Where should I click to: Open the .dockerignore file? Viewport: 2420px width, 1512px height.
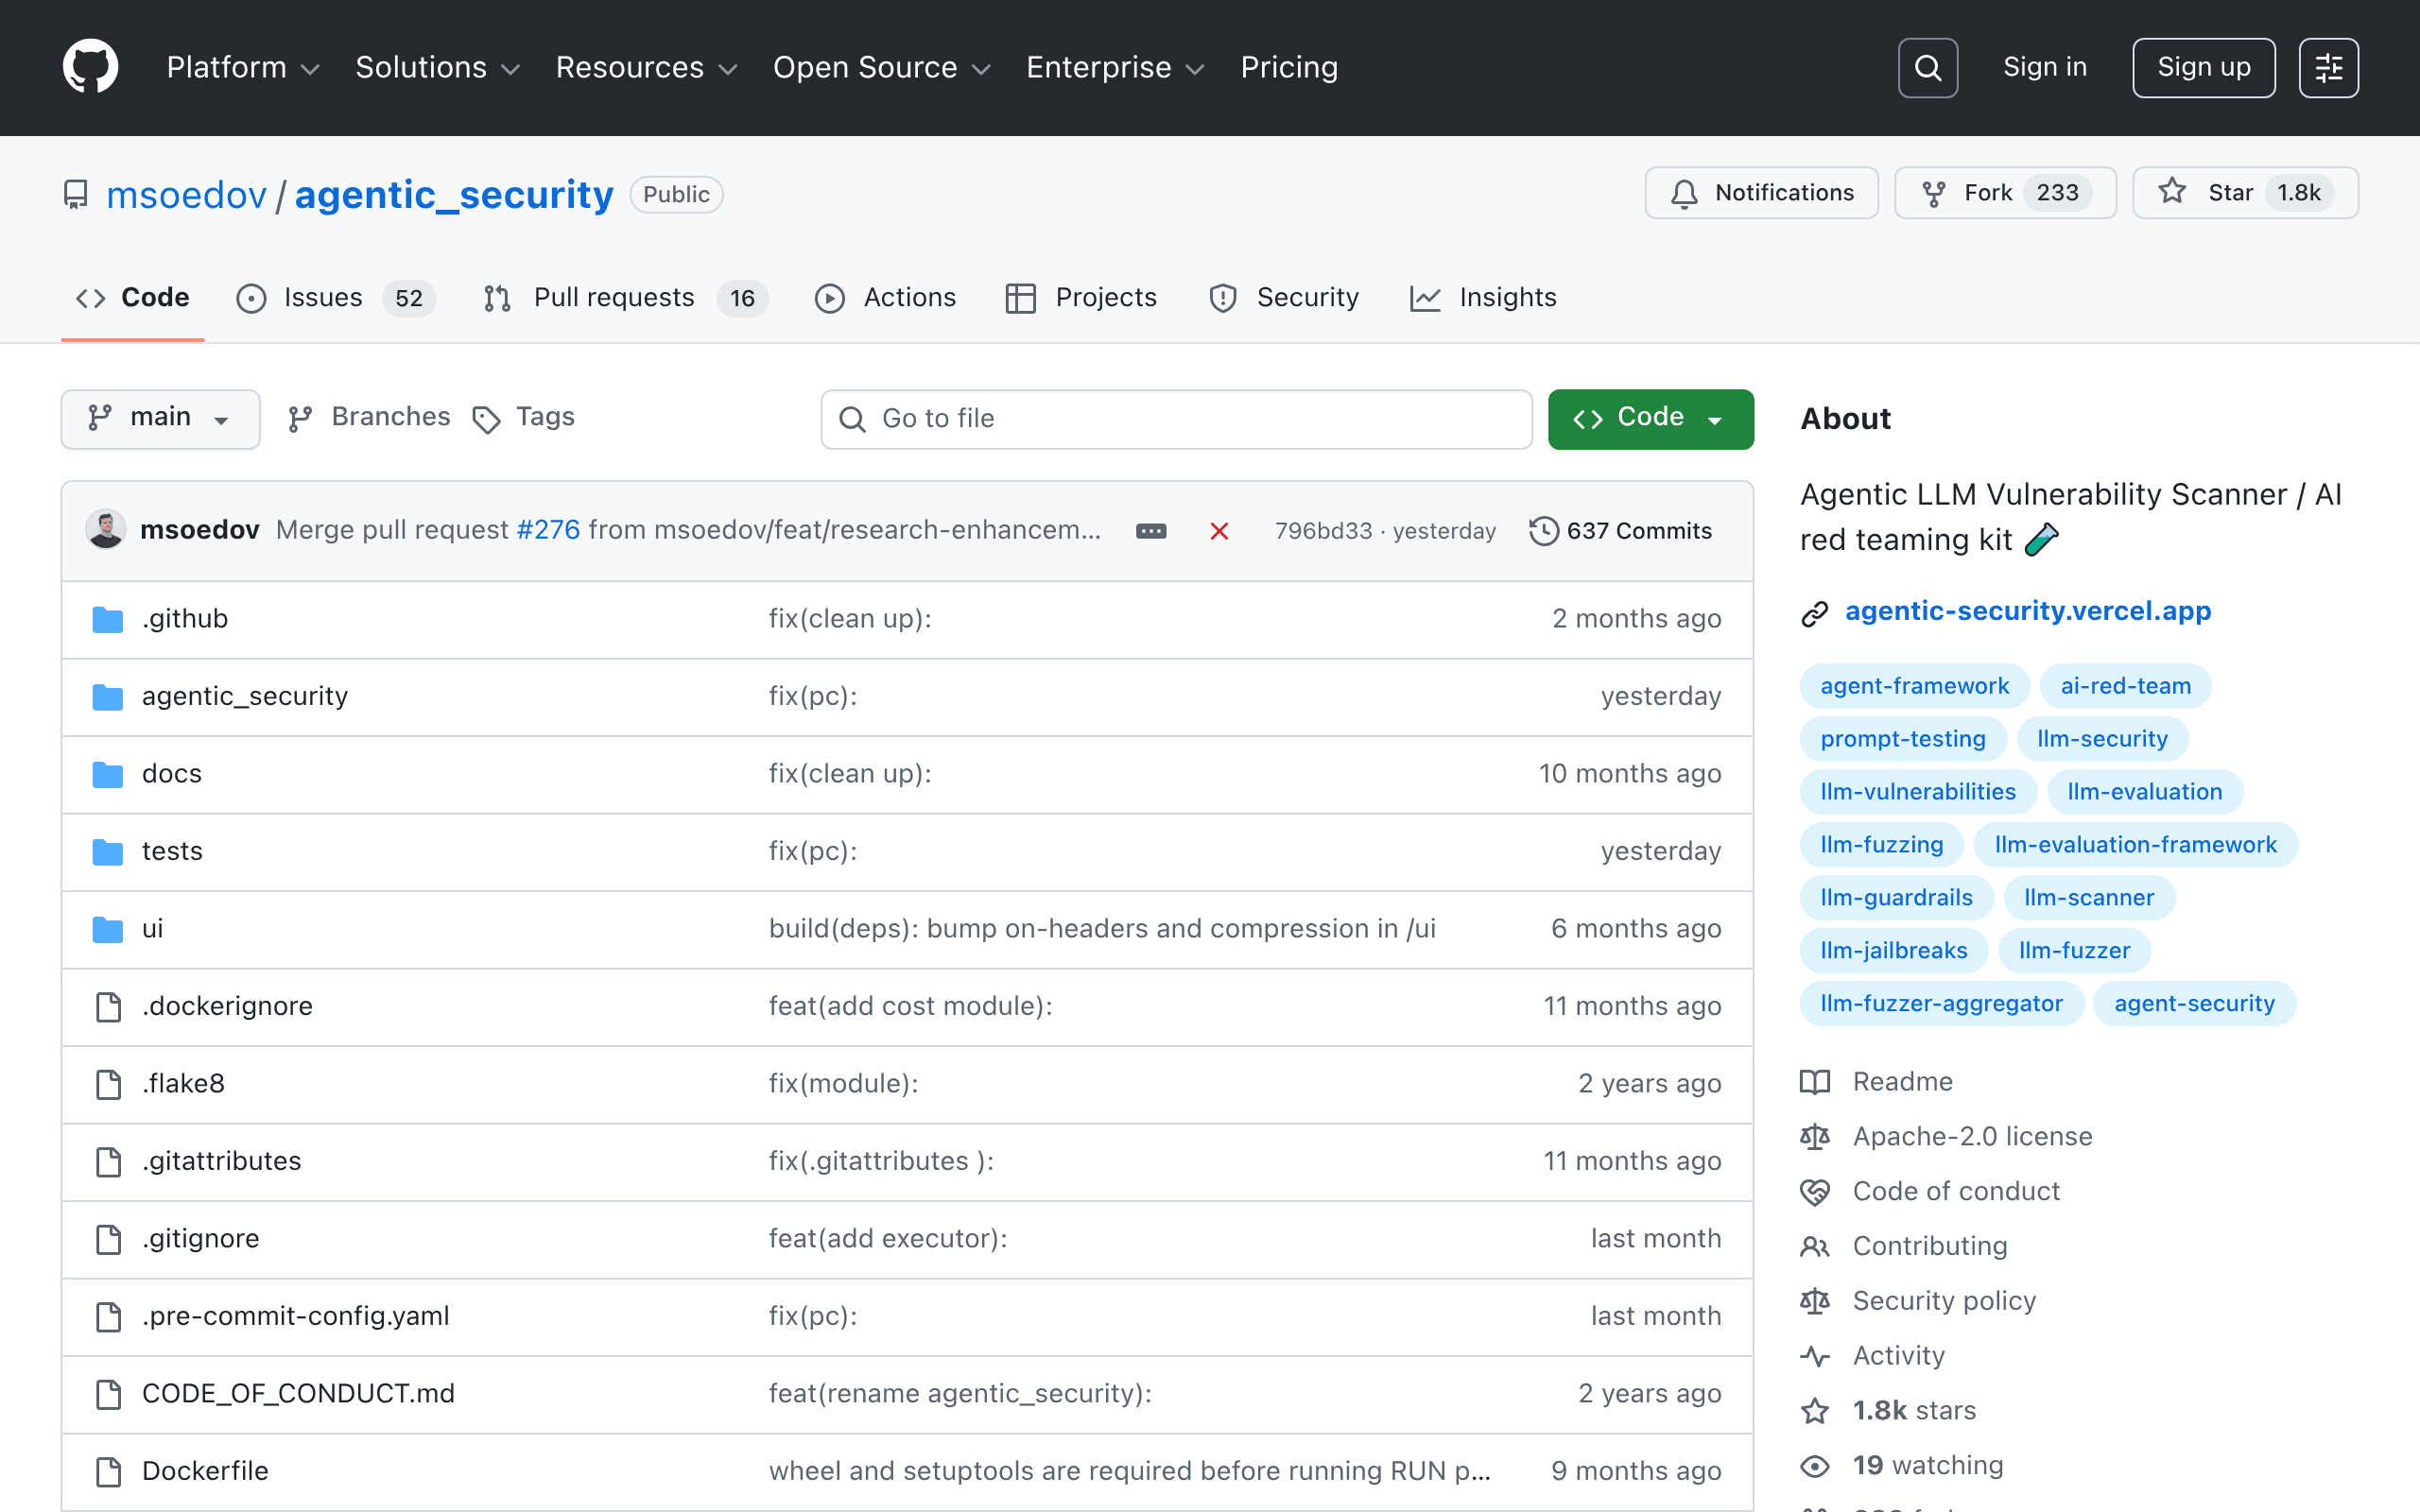(x=227, y=1006)
